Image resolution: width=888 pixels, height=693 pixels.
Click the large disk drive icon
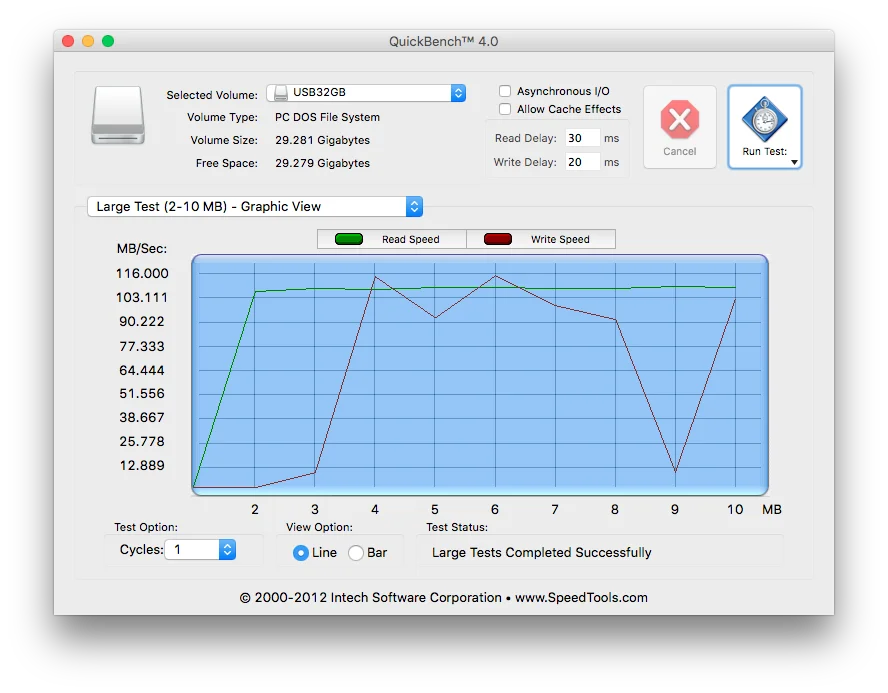click(x=118, y=115)
